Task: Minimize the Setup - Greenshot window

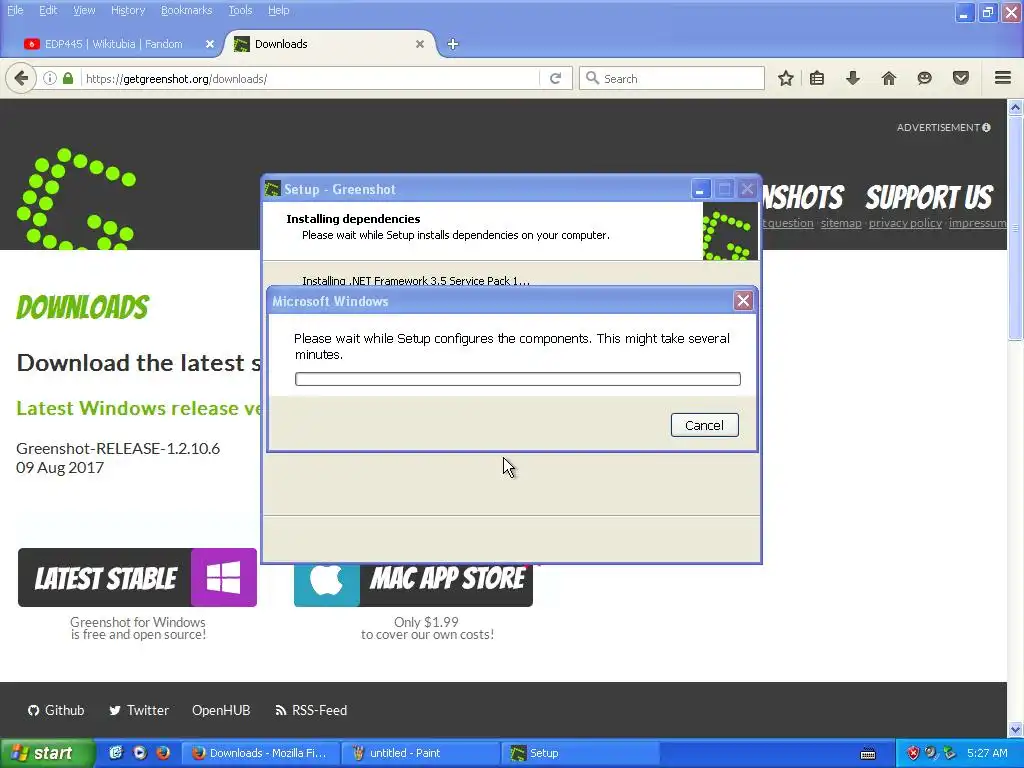Action: tap(700, 189)
